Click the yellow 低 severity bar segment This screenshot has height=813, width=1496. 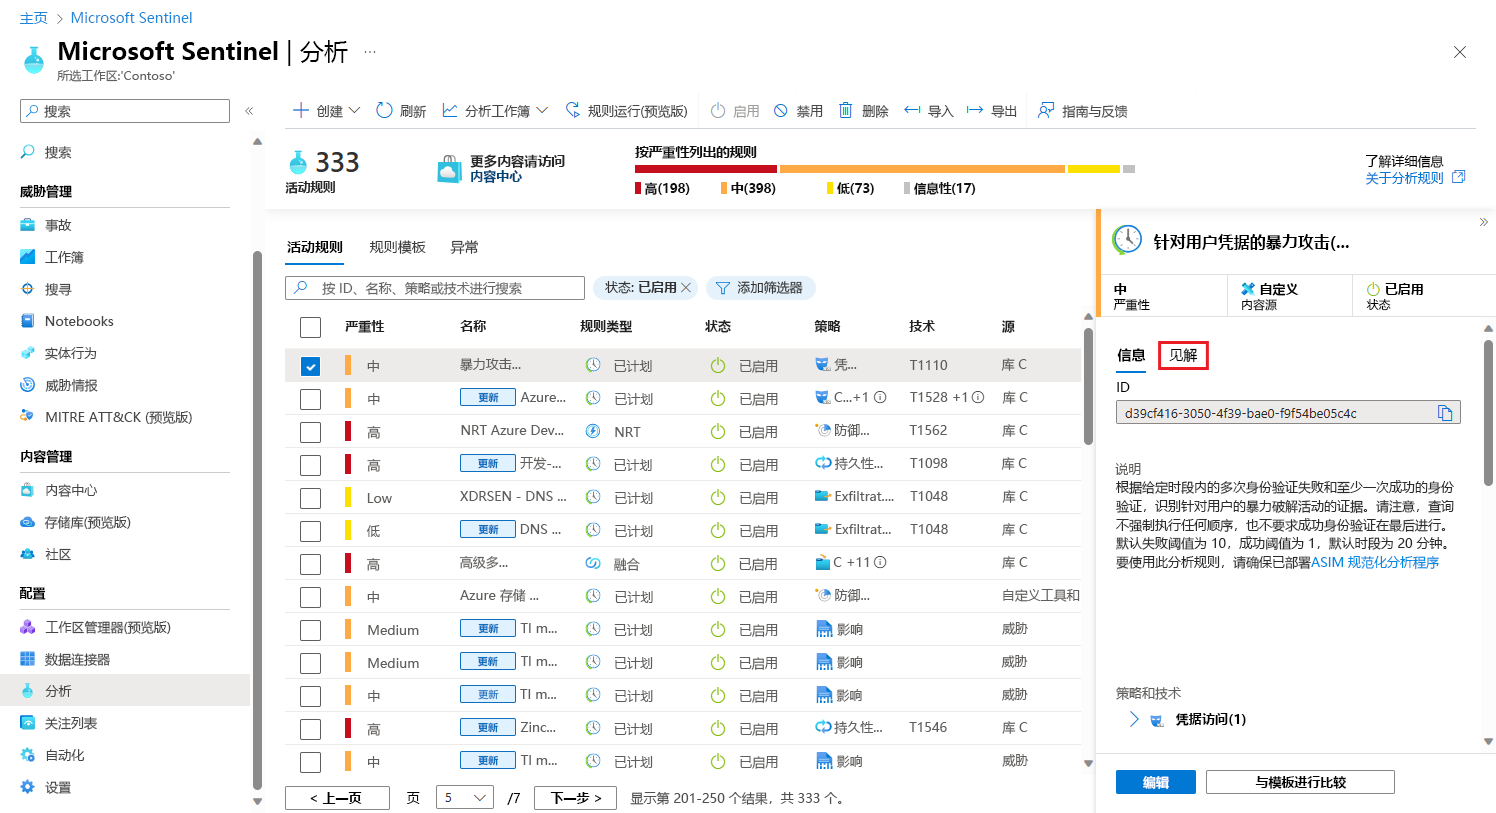1094,169
